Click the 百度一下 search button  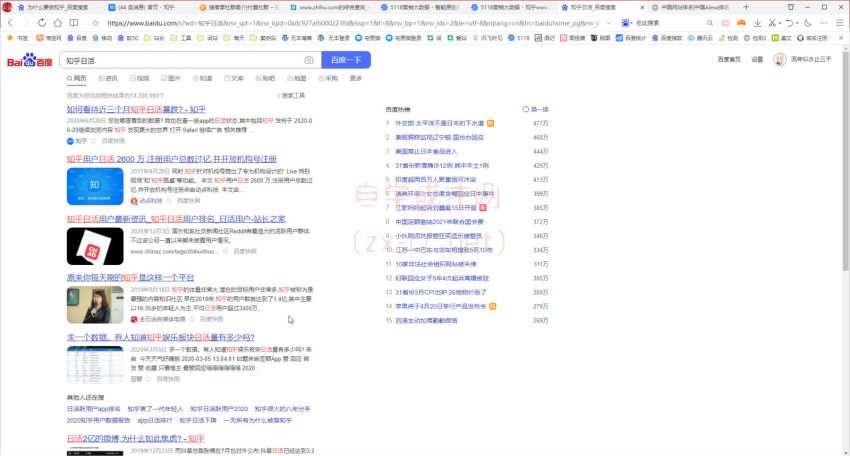346,60
